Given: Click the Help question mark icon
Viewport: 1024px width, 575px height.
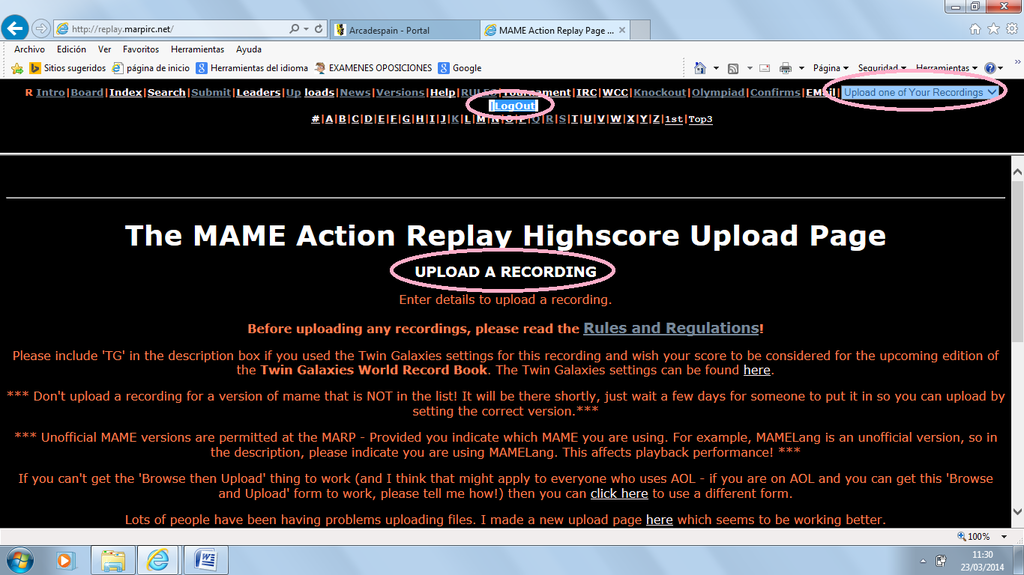Looking at the screenshot, I should (x=990, y=68).
